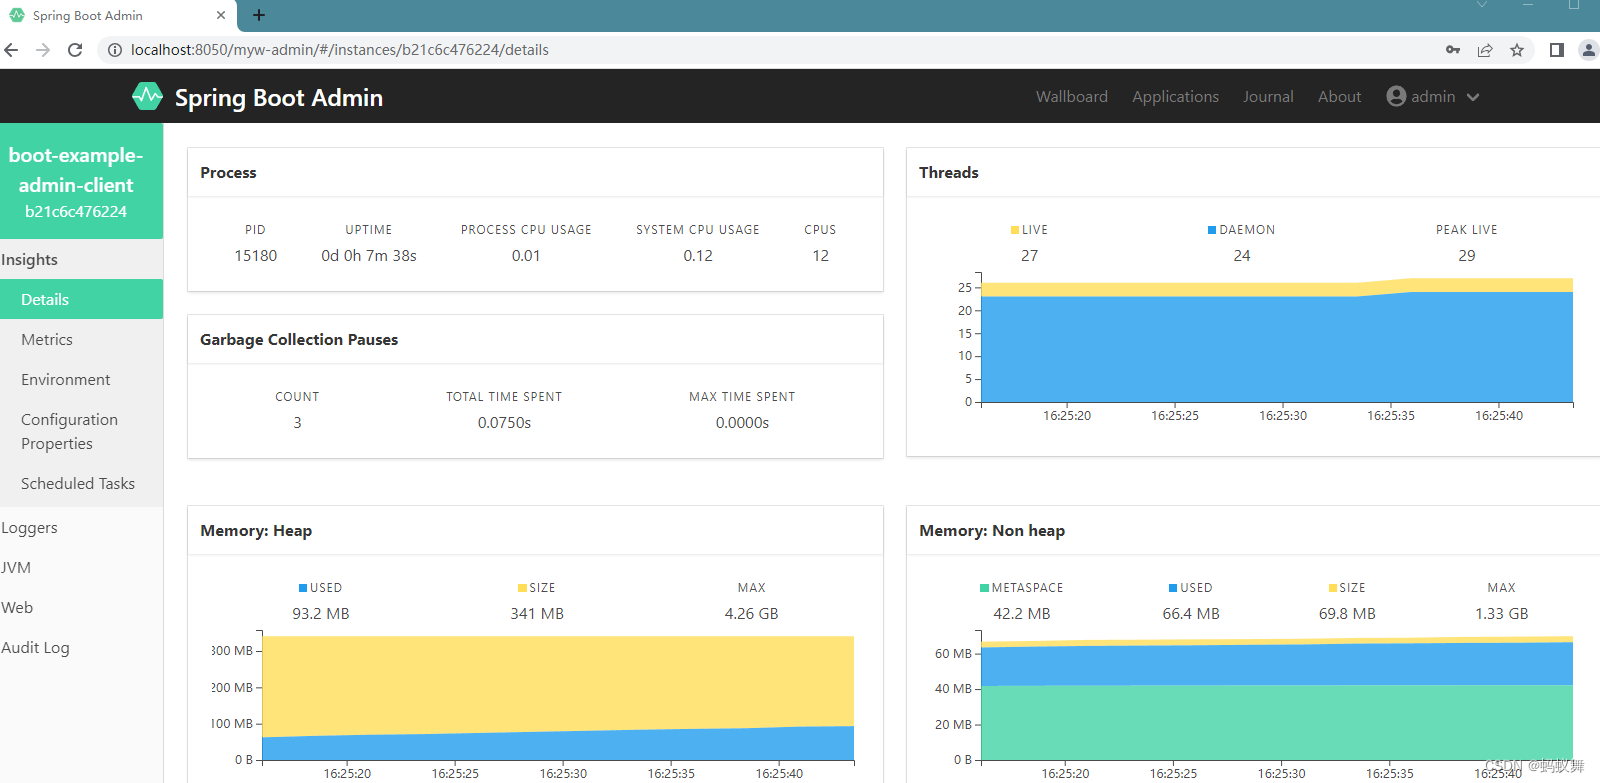Open the Journal page
The height and width of the screenshot is (783, 1600).
tap(1268, 97)
